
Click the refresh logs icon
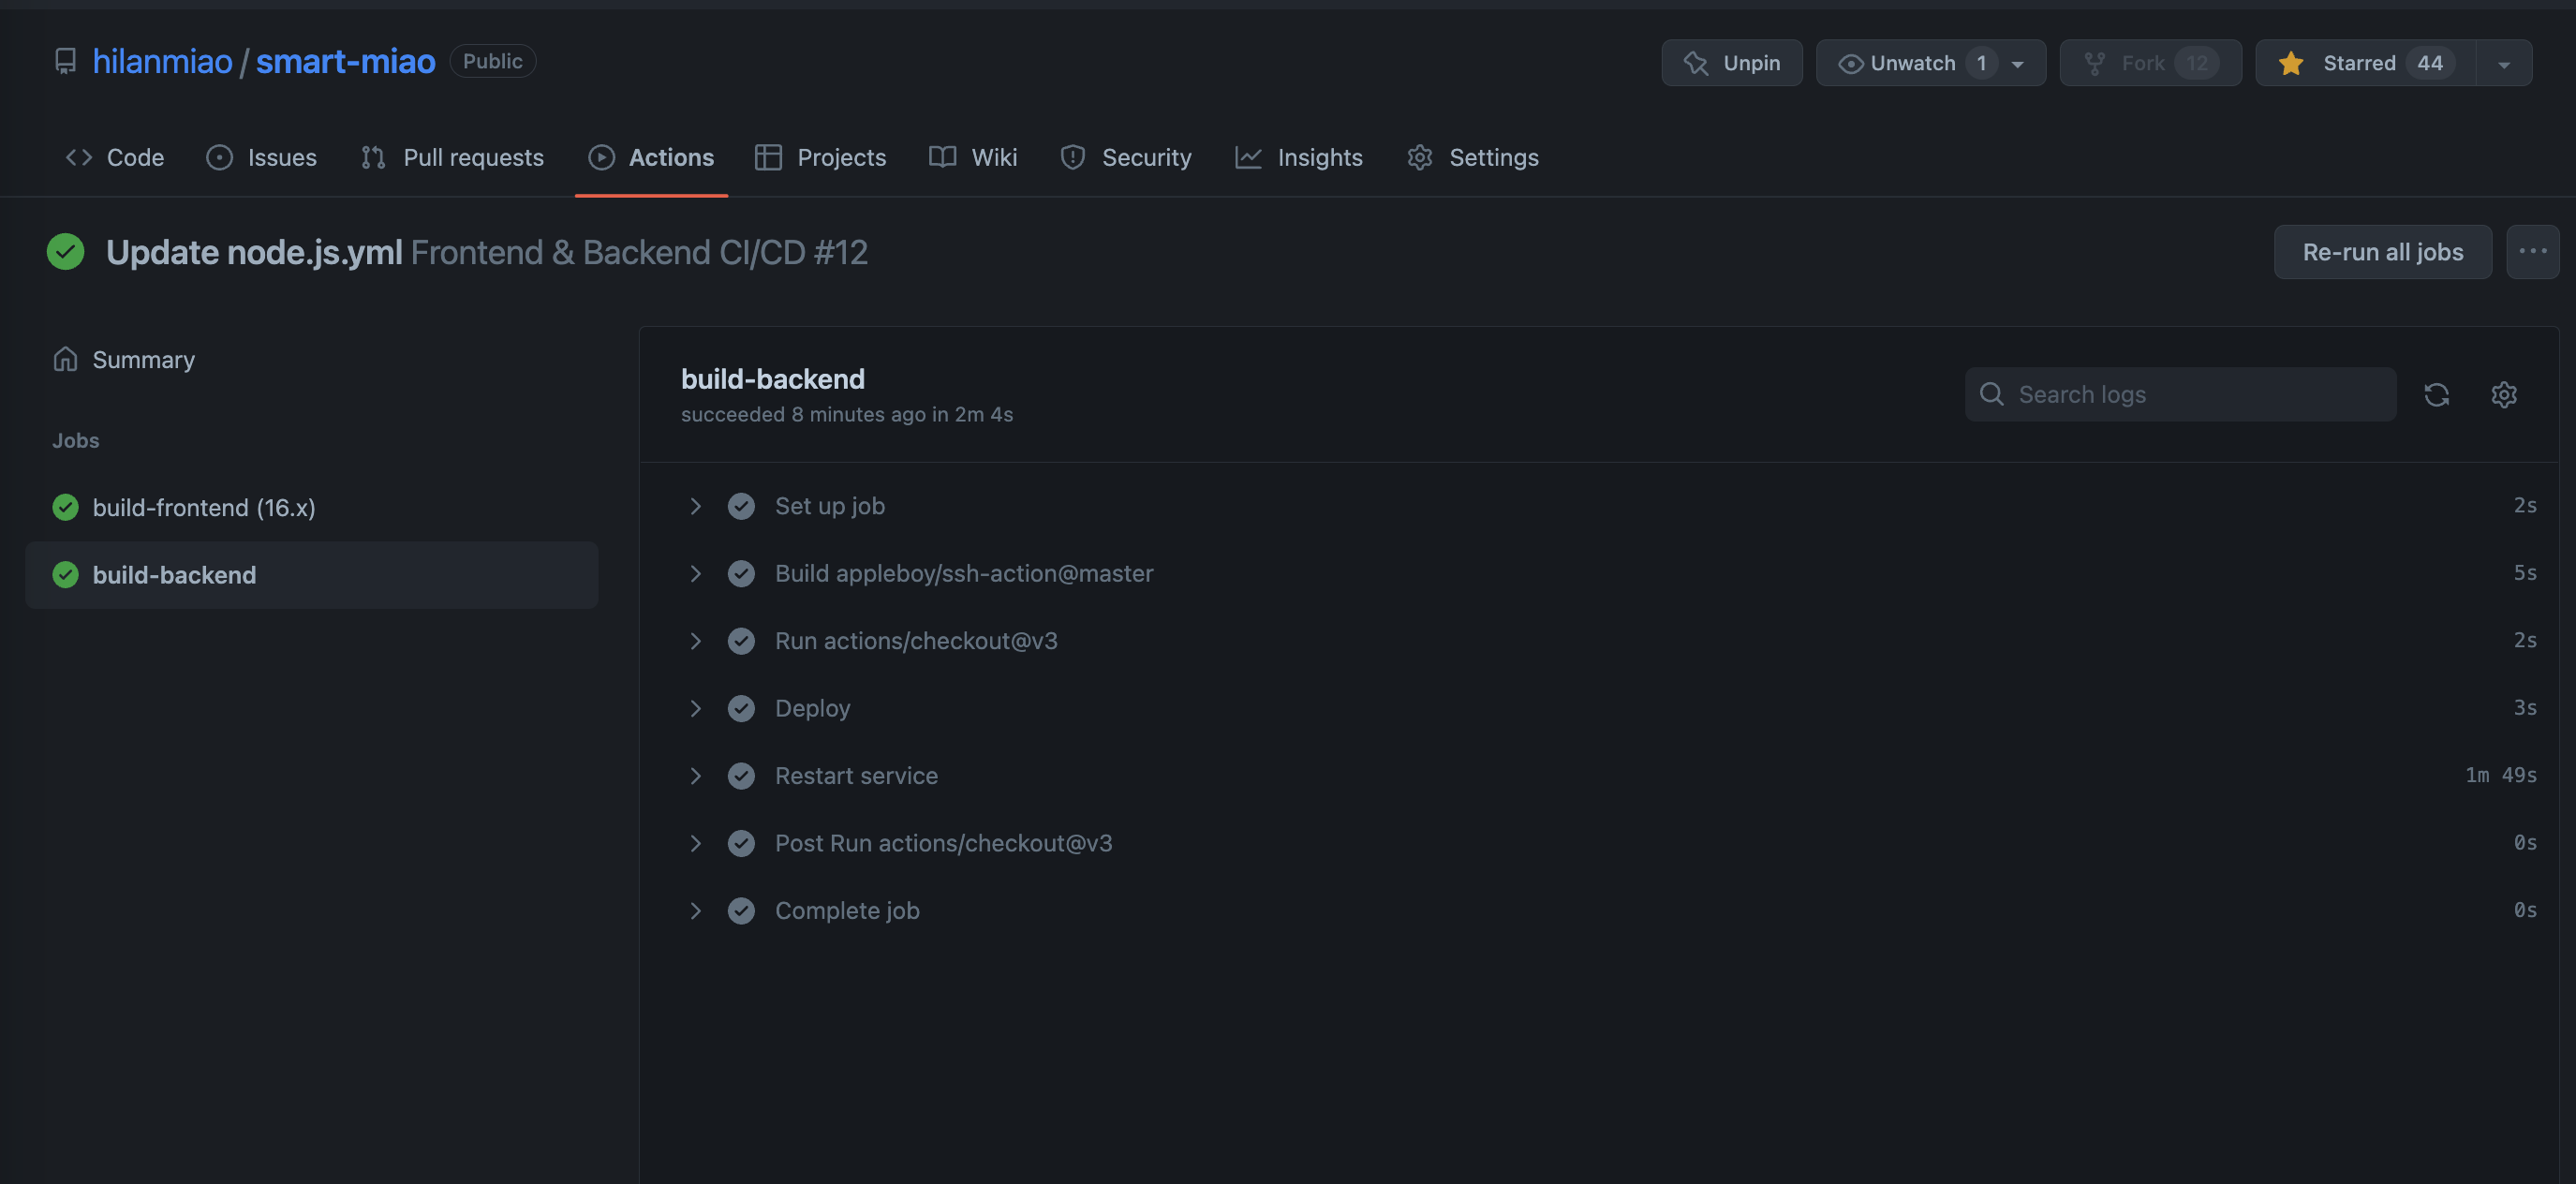pyautogui.click(x=2436, y=394)
